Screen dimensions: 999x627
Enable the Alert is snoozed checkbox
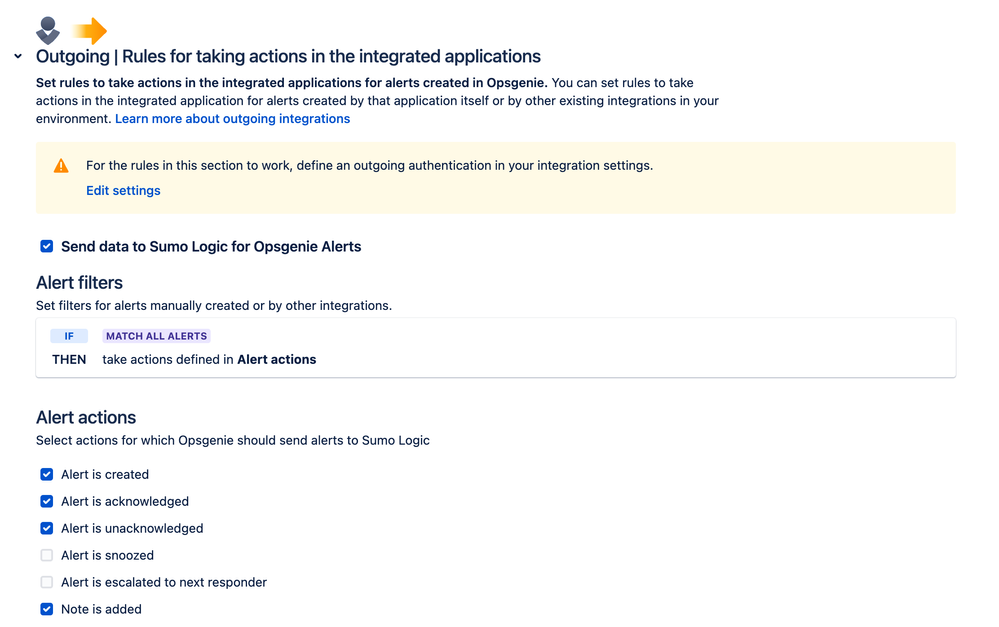pyautogui.click(x=47, y=555)
